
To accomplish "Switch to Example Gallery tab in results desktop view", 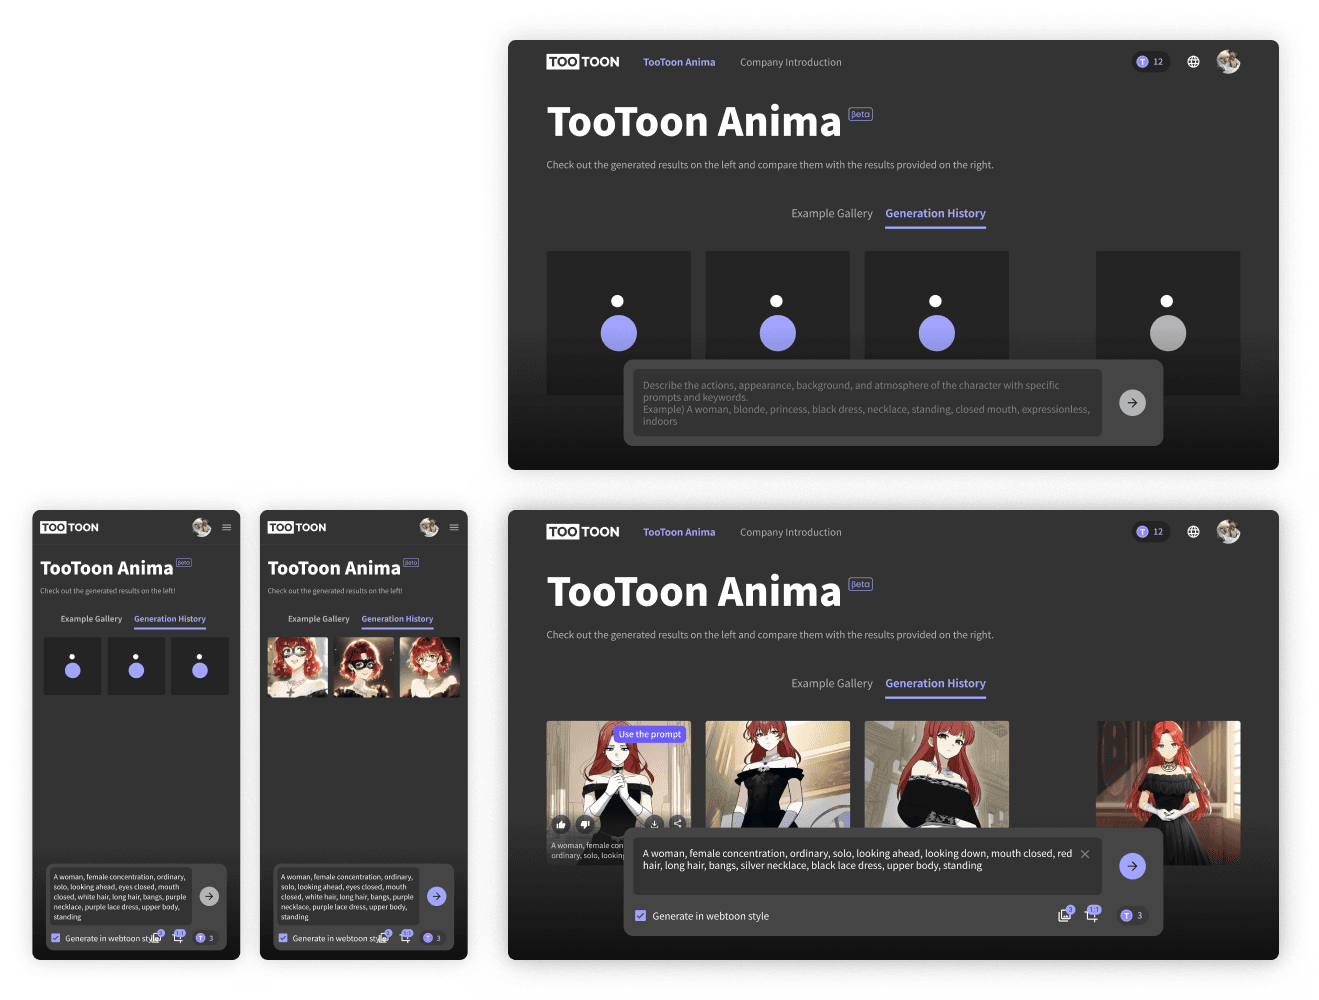I will tap(832, 684).
